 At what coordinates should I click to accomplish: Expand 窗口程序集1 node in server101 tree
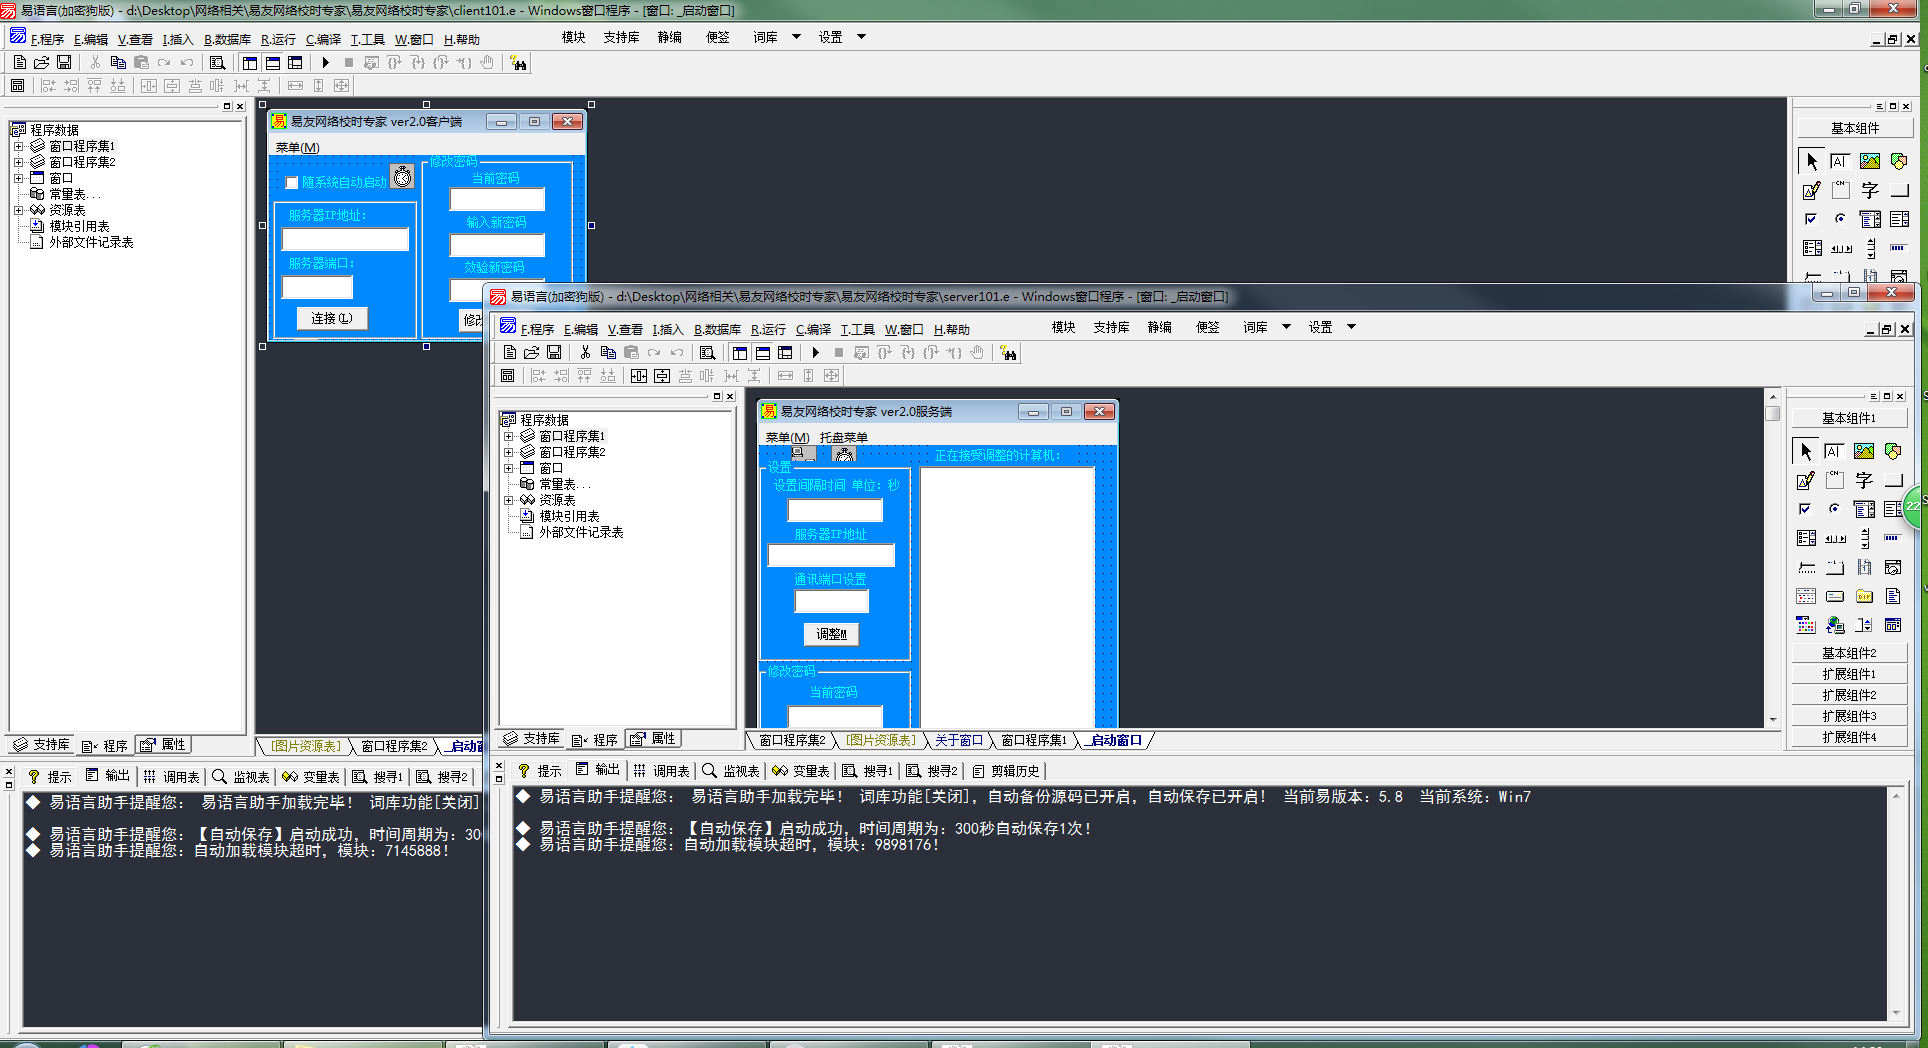pos(509,436)
